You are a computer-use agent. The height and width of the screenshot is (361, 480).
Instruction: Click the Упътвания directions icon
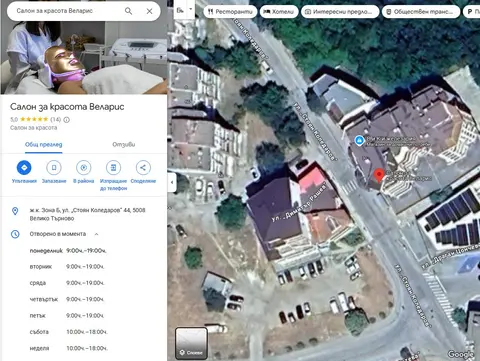(x=24, y=168)
